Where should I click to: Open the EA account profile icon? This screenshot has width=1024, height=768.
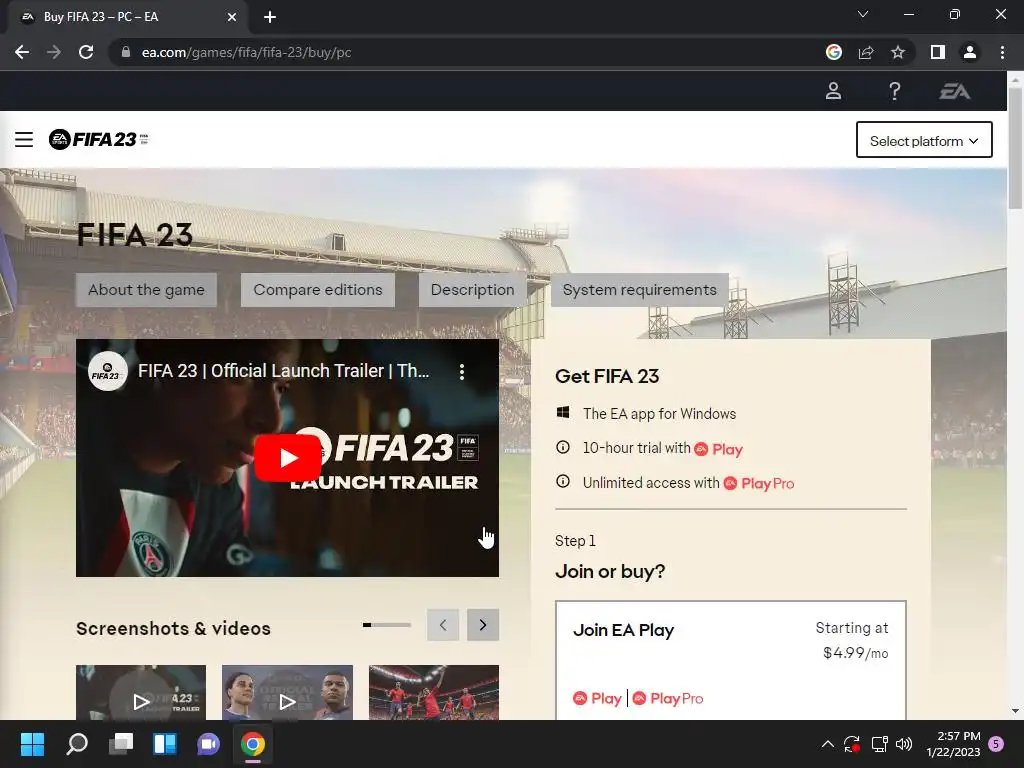coord(833,91)
